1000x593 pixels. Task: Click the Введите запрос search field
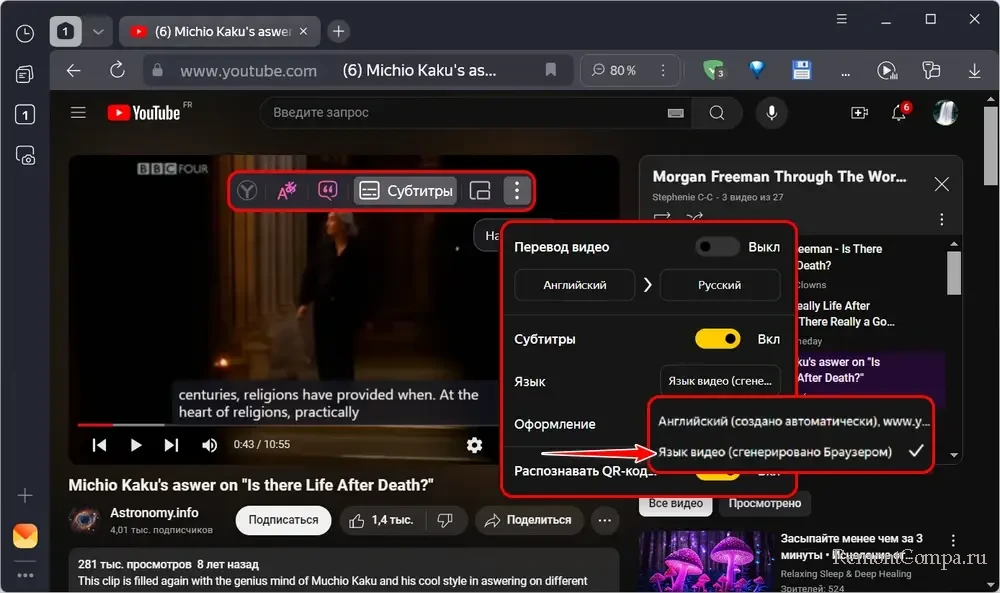point(460,113)
